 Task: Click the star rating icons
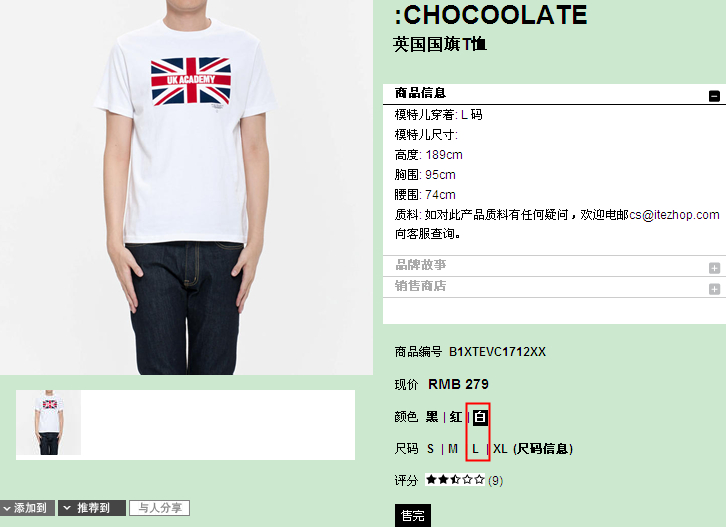coord(455,479)
